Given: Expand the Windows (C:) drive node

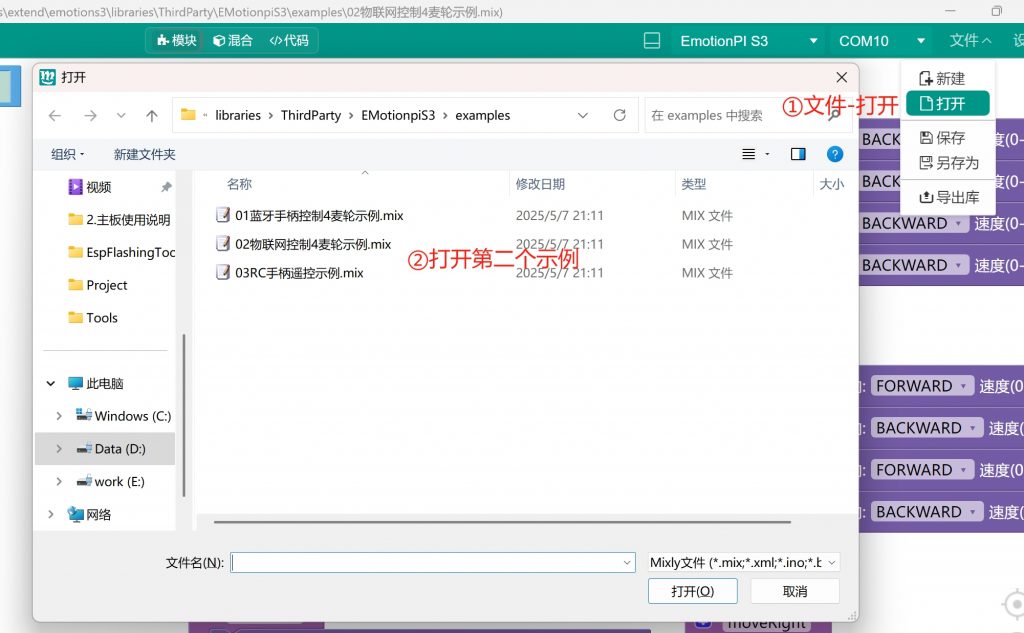Looking at the screenshot, I should 59,416.
